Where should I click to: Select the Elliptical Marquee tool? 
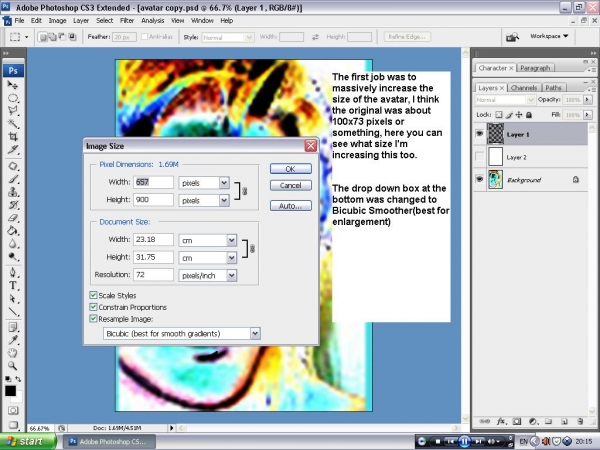13,98
